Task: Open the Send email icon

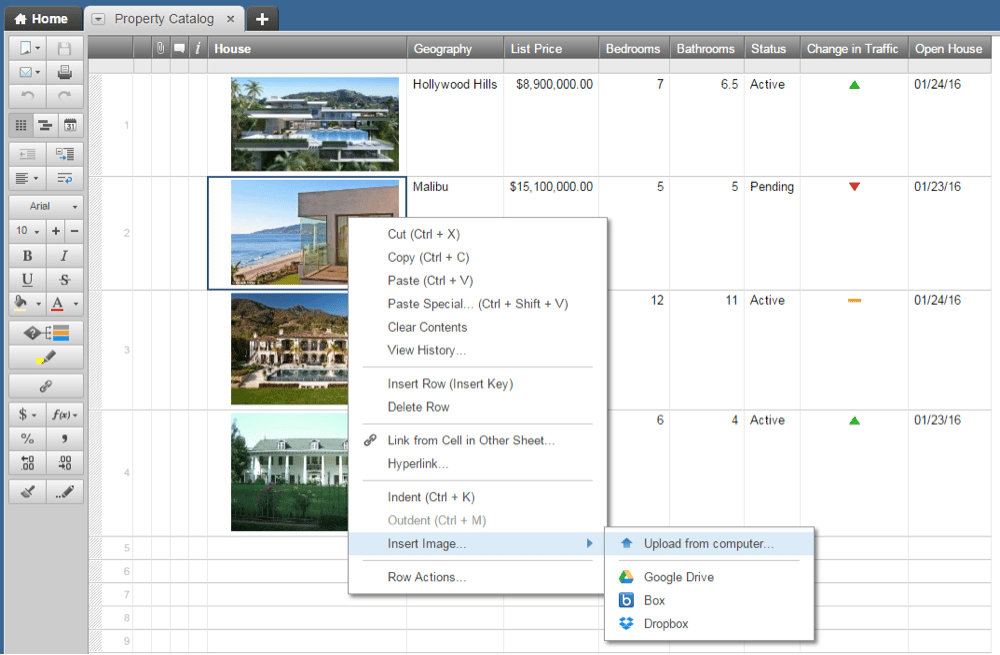Action: 26,74
